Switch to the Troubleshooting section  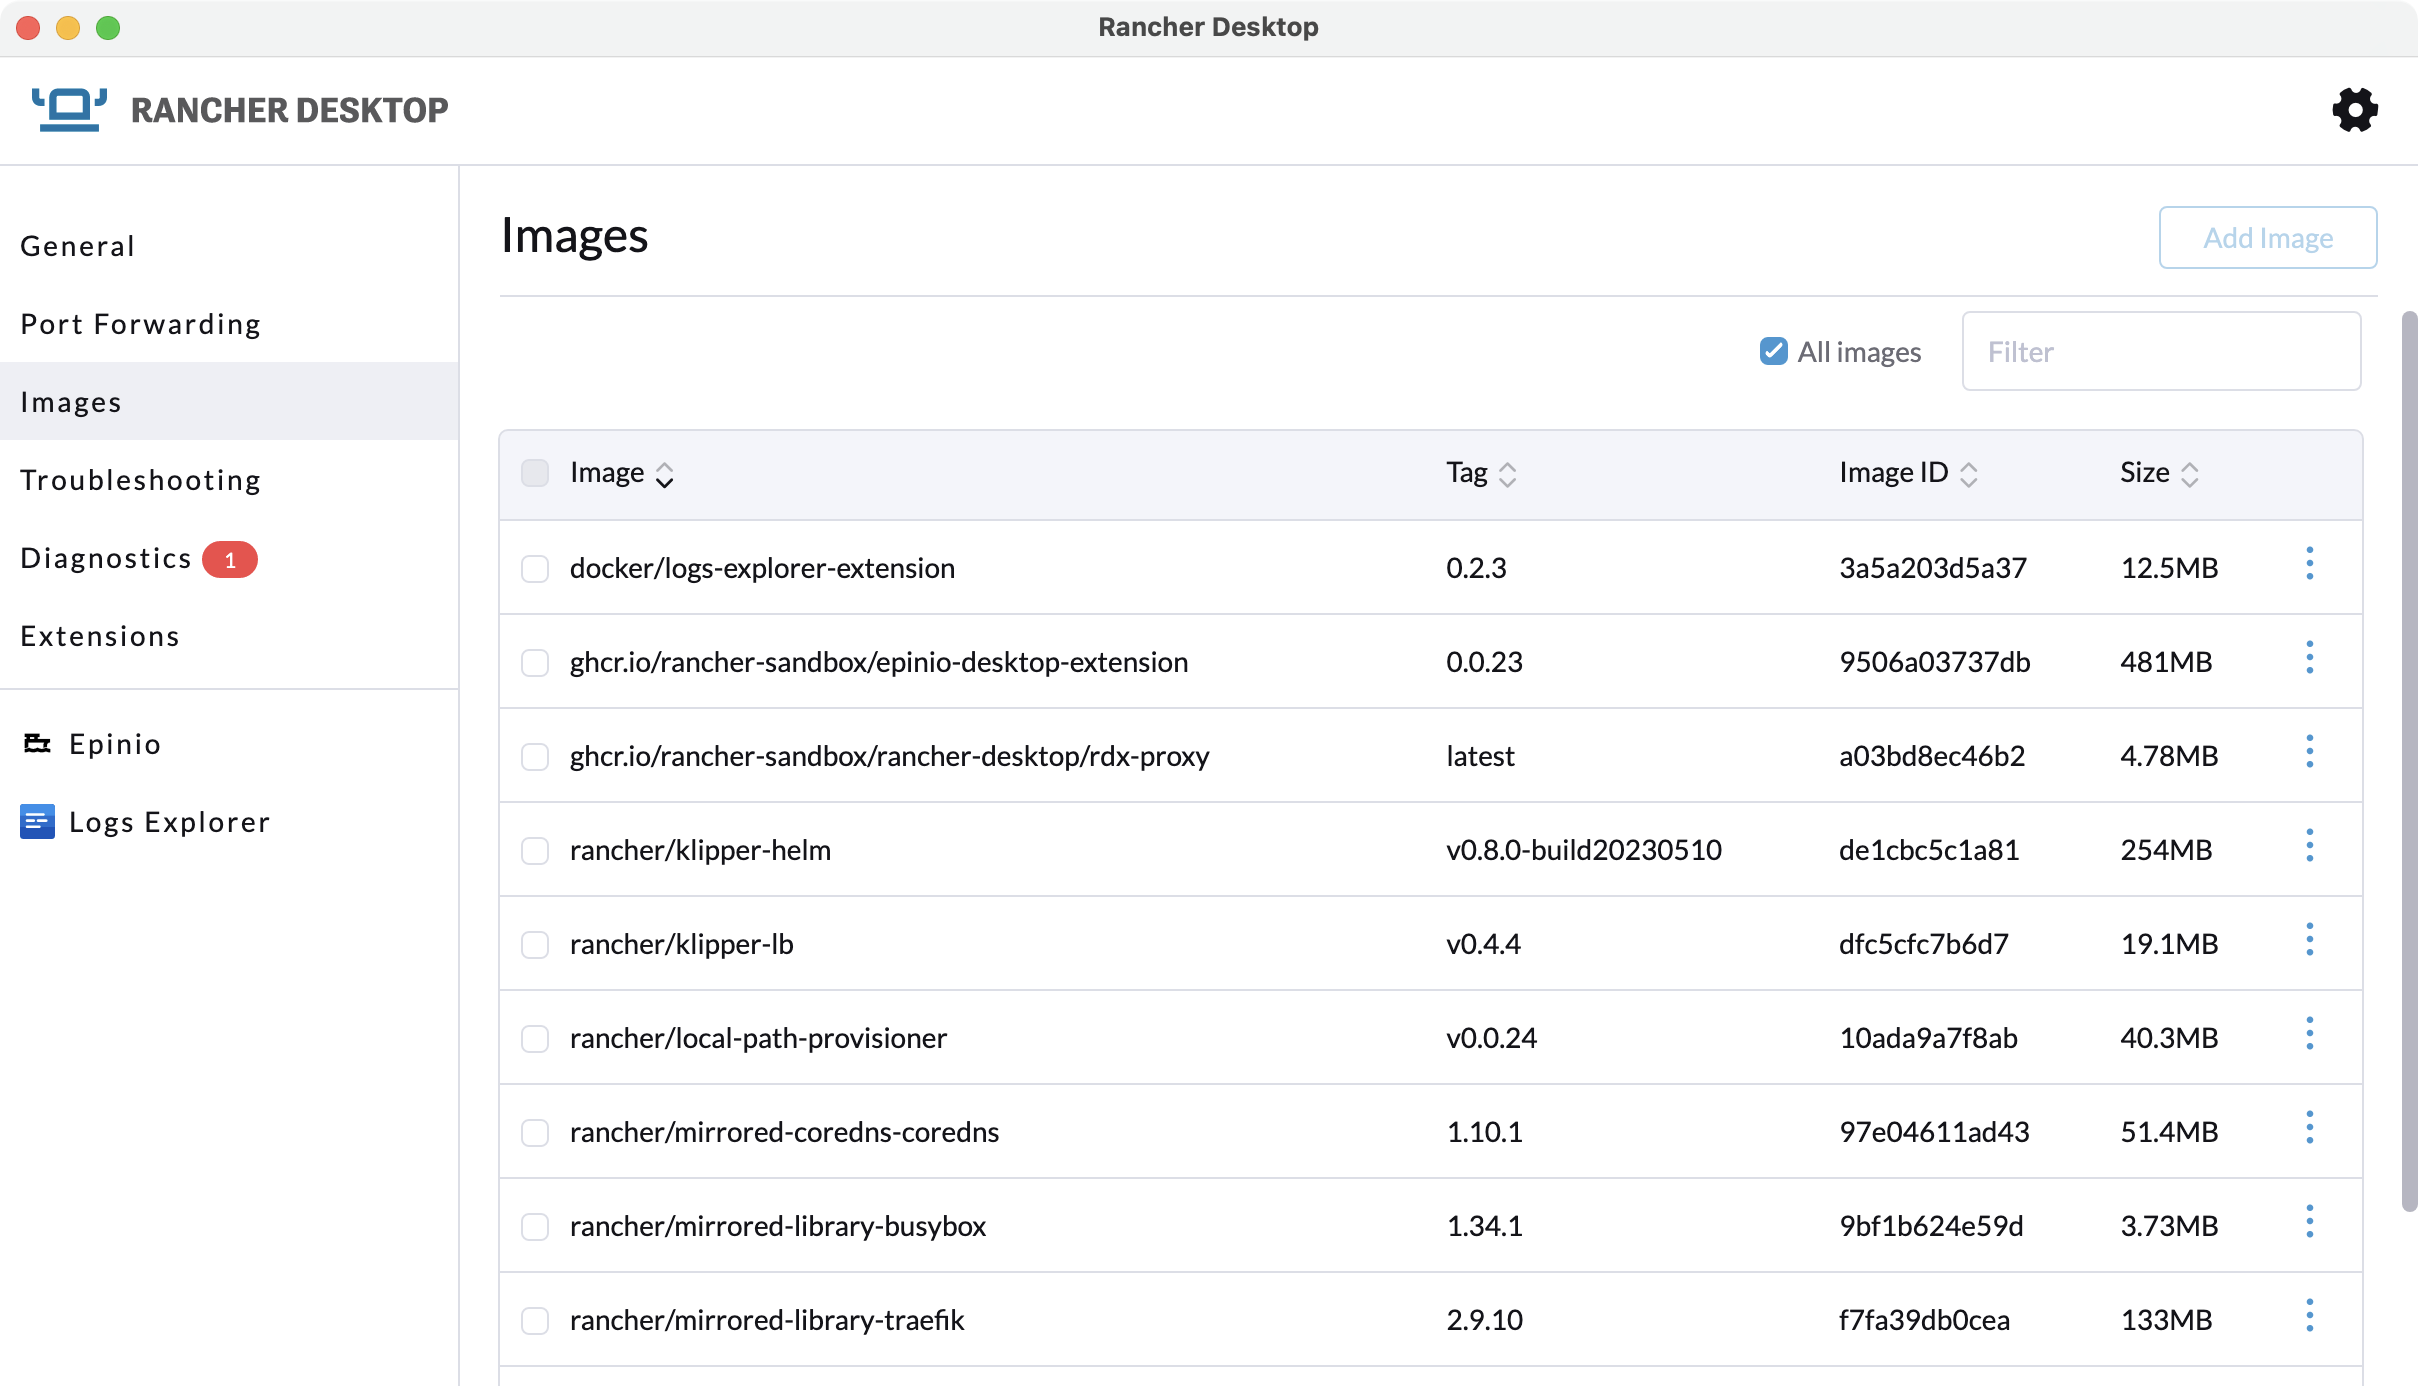pyautogui.click(x=140, y=479)
